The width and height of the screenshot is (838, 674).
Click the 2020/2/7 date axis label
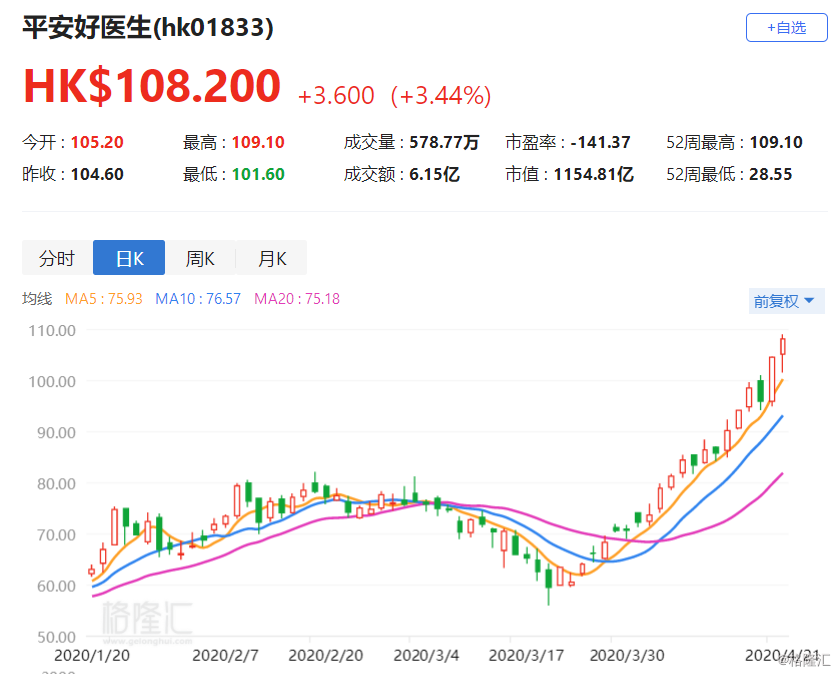pos(225,655)
